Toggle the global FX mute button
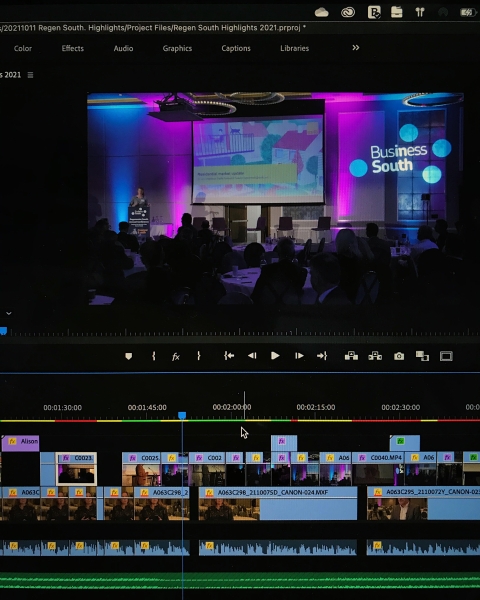The height and width of the screenshot is (600, 480). click(176, 357)
